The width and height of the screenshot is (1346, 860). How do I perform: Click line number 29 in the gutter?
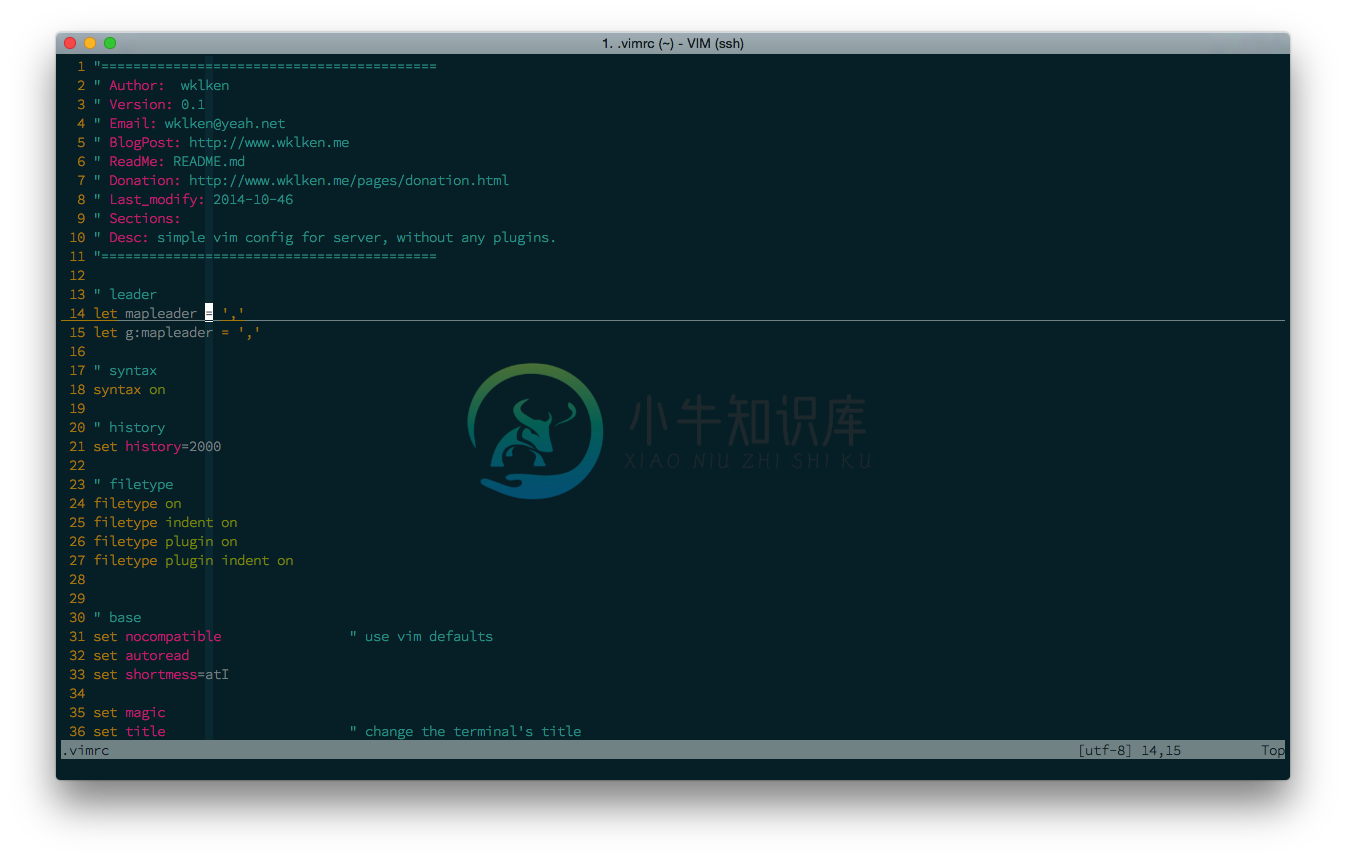pos(77,598)
